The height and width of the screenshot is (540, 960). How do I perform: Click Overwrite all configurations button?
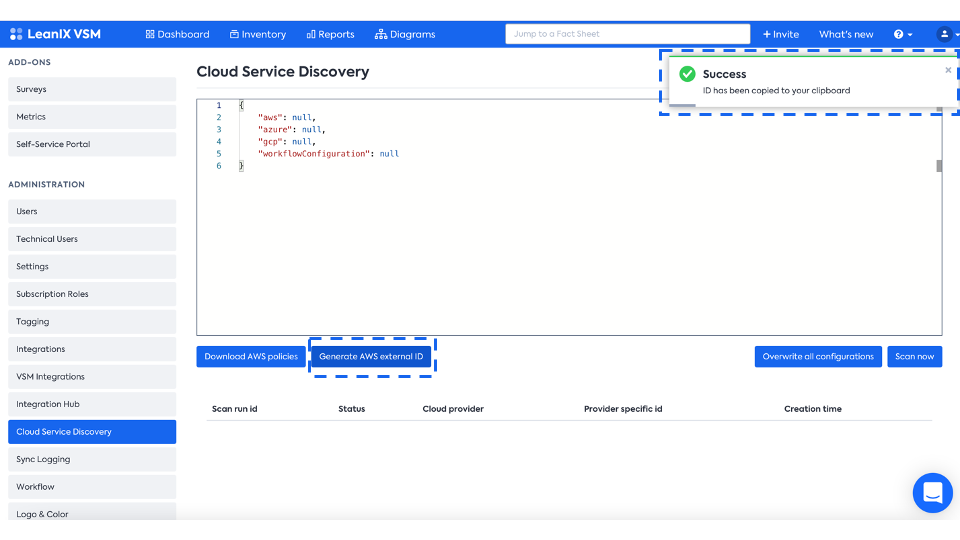click(818, 356)
